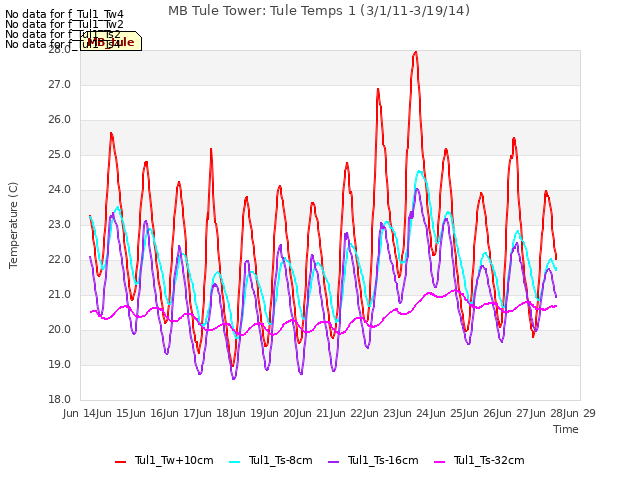Click the Time axis label
Viewport: 640px width, 480px height.
566,429
